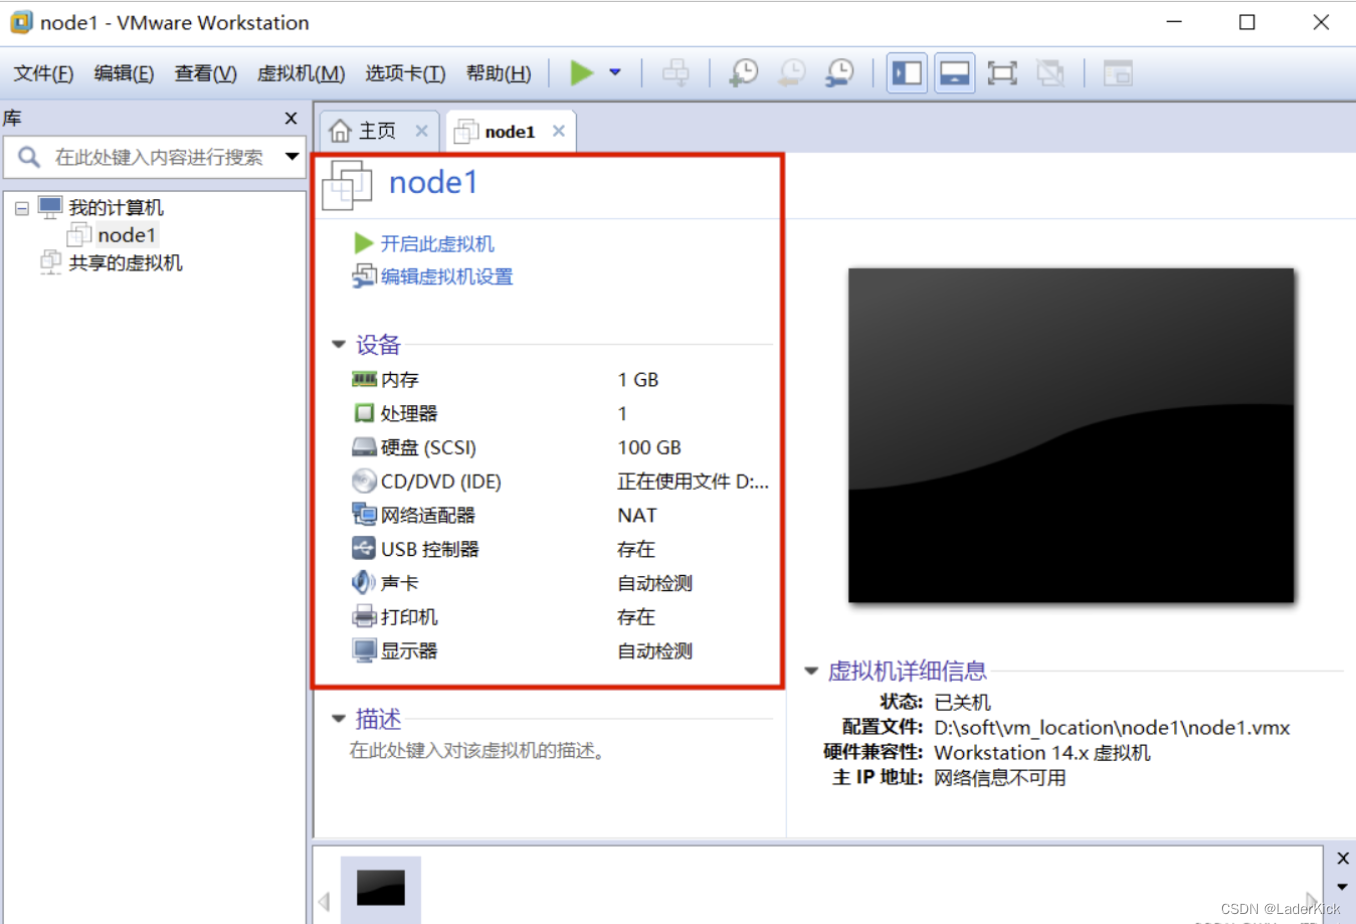Click VMware Workstation title bar app icon
Screen dimensions: 1356x924
pos(21,22)
